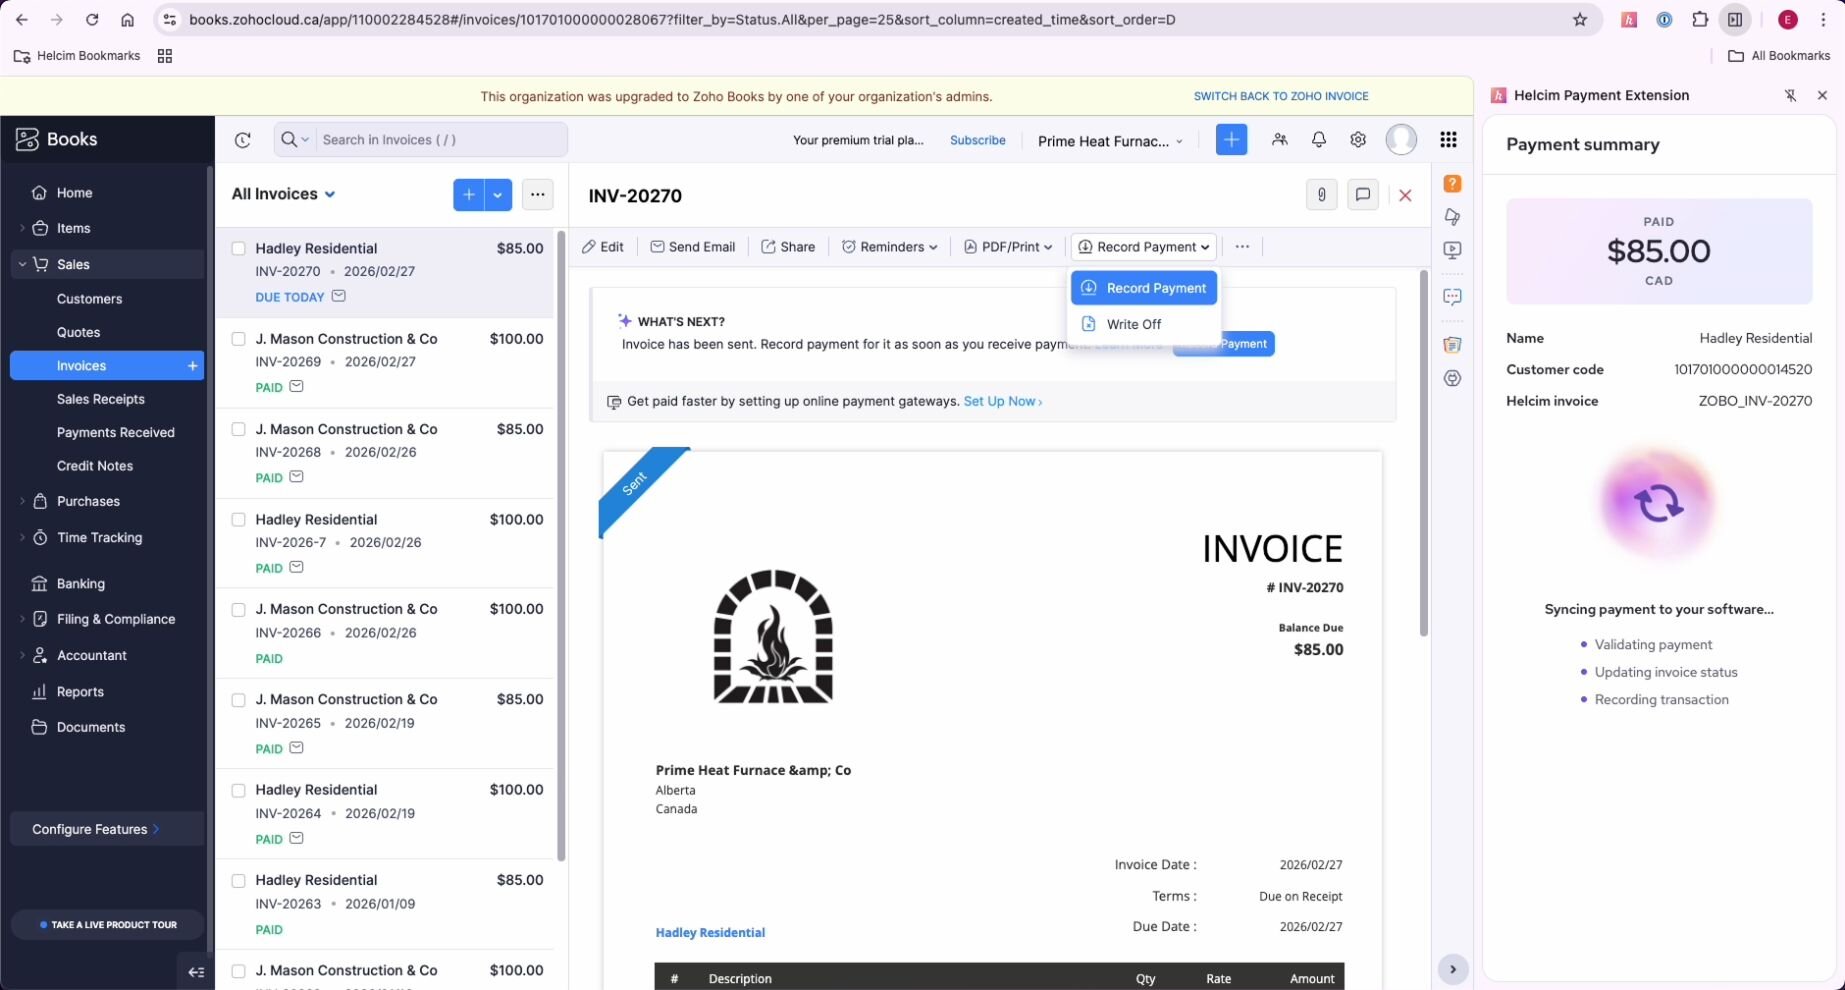Image resolution: width=1845 pixels, height=990 pixels.
Task: Unpin the Helcim Payment Extension panel
Action: click(1790, 95)
